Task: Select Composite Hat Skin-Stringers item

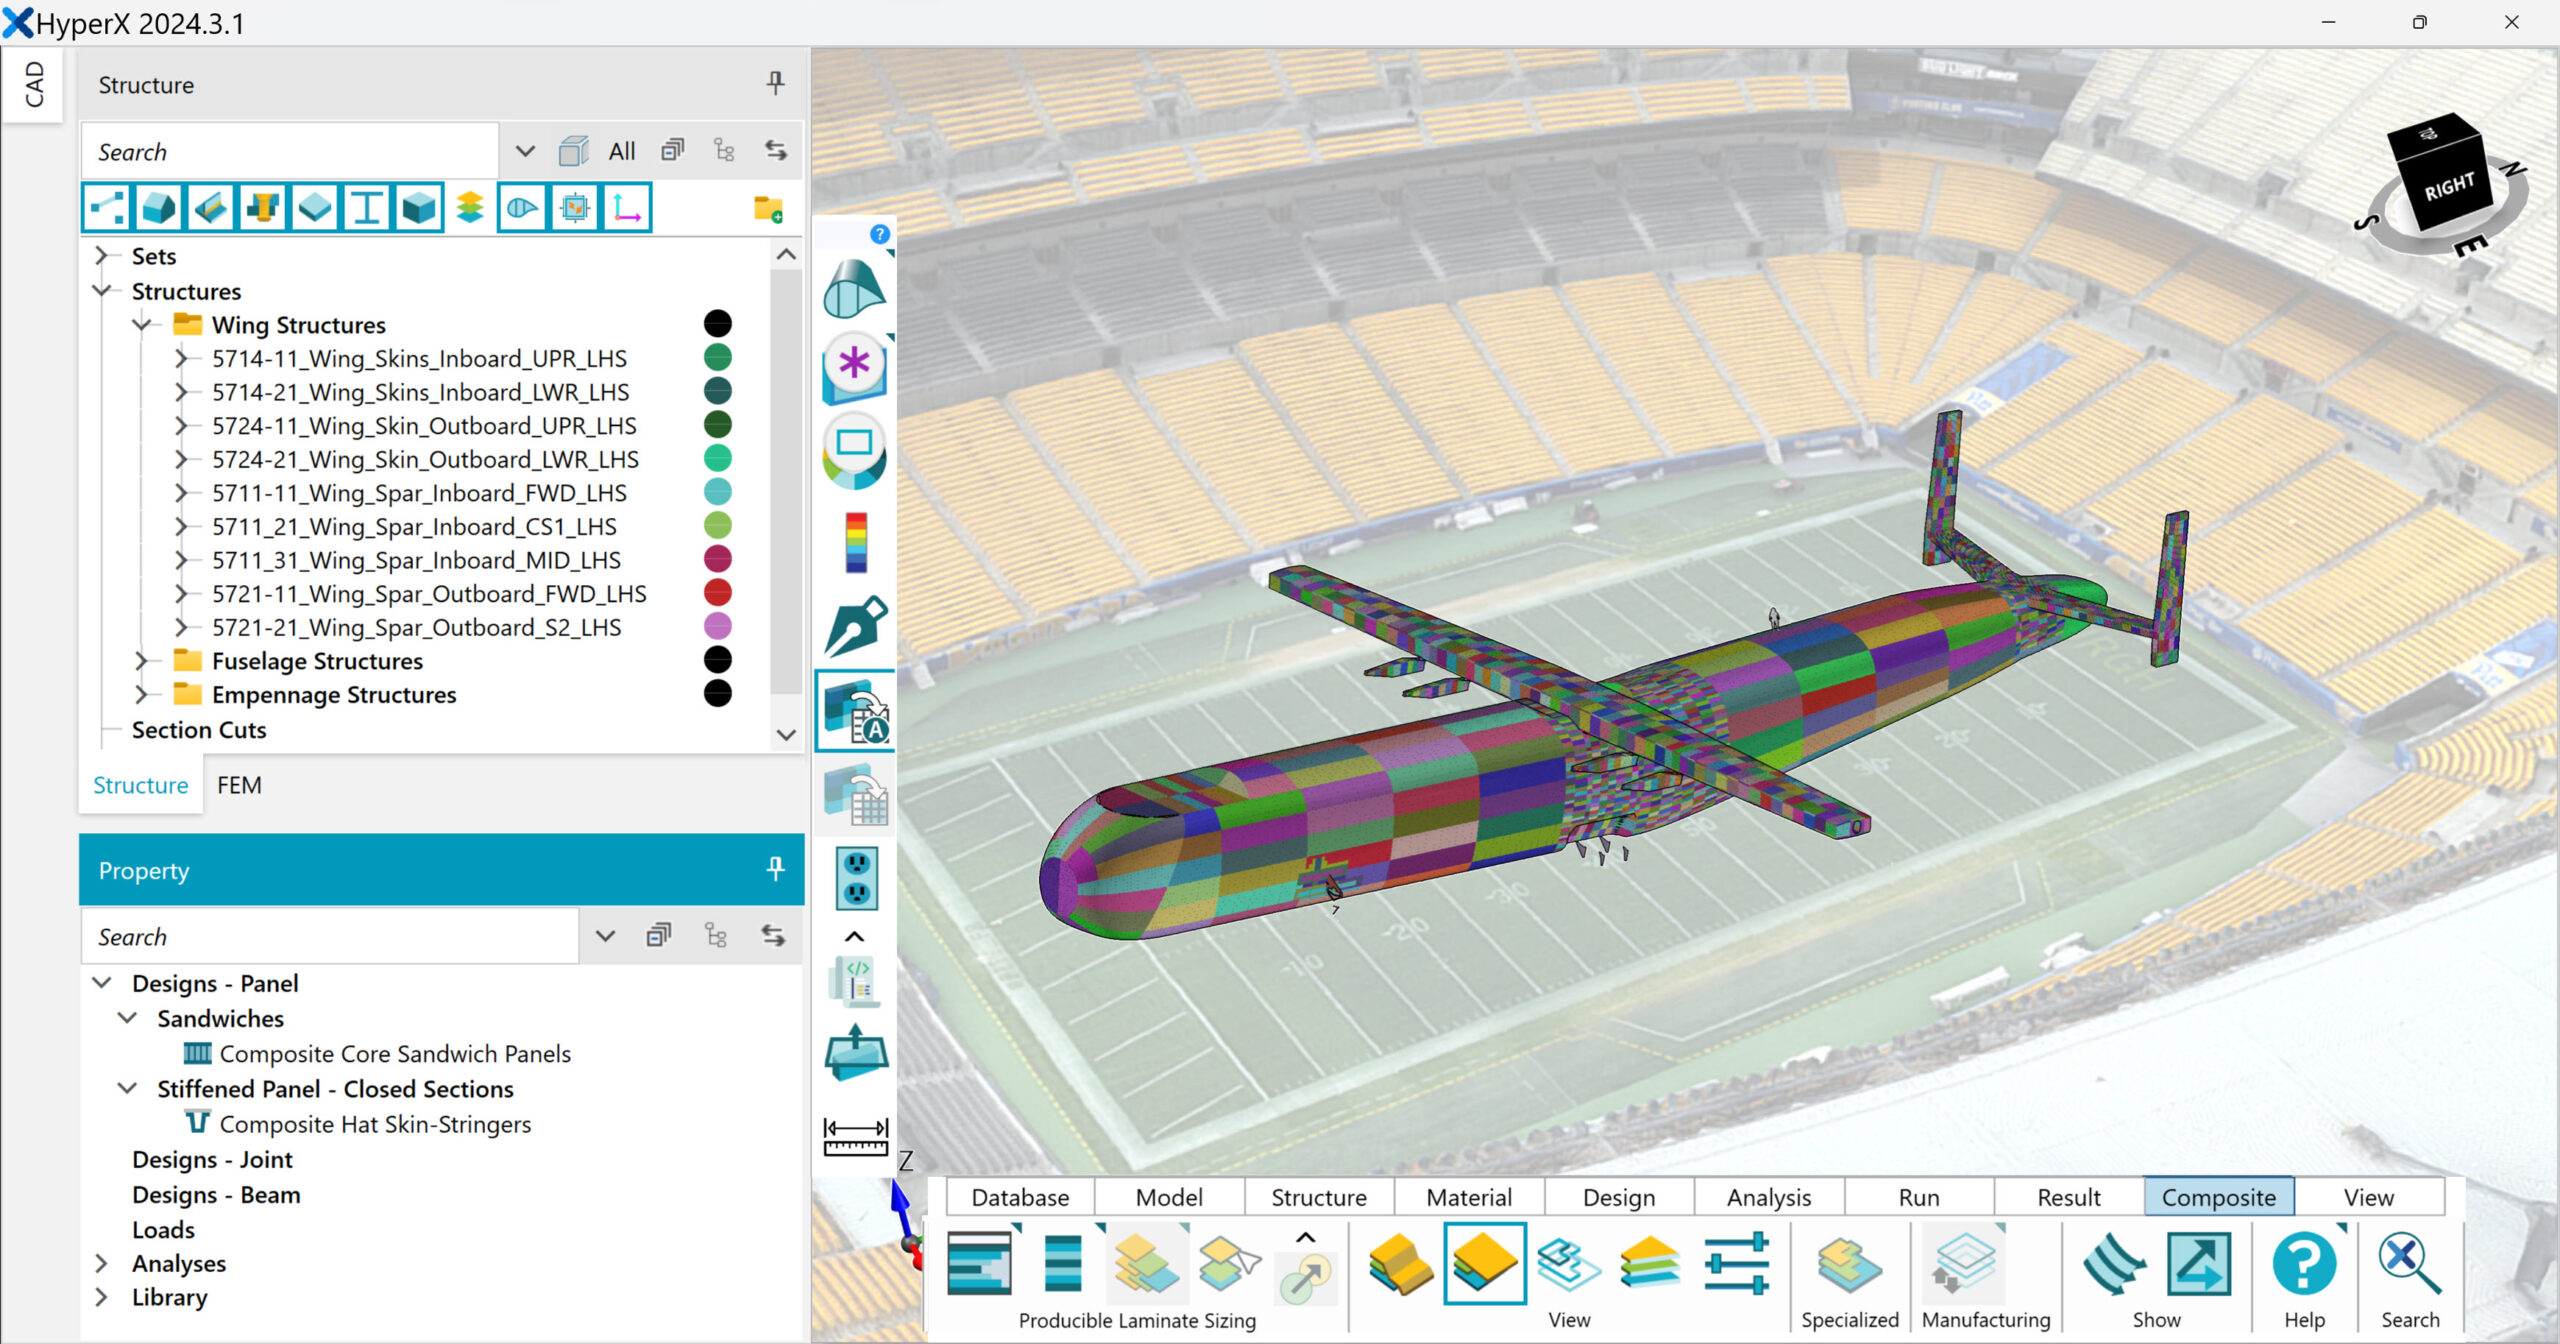Action: pyautogui.click(x=375, y=1124)
